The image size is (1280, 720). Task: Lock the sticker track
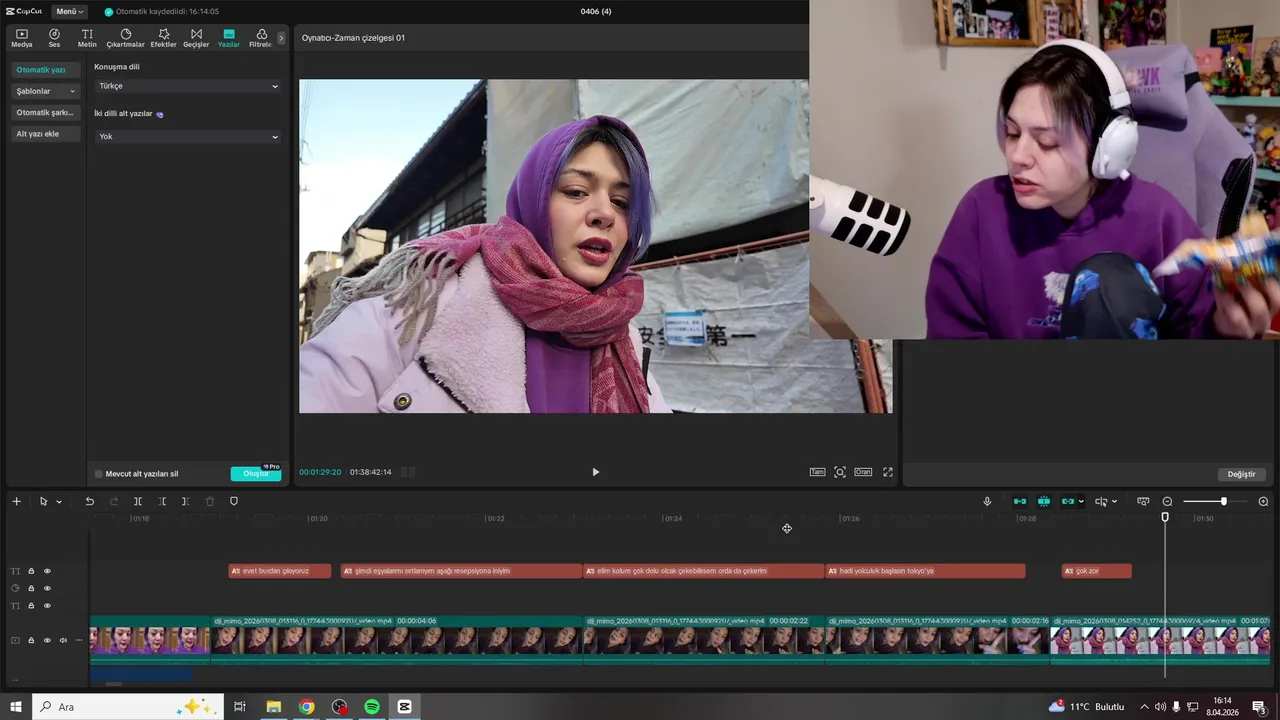[x=31, y=588]
